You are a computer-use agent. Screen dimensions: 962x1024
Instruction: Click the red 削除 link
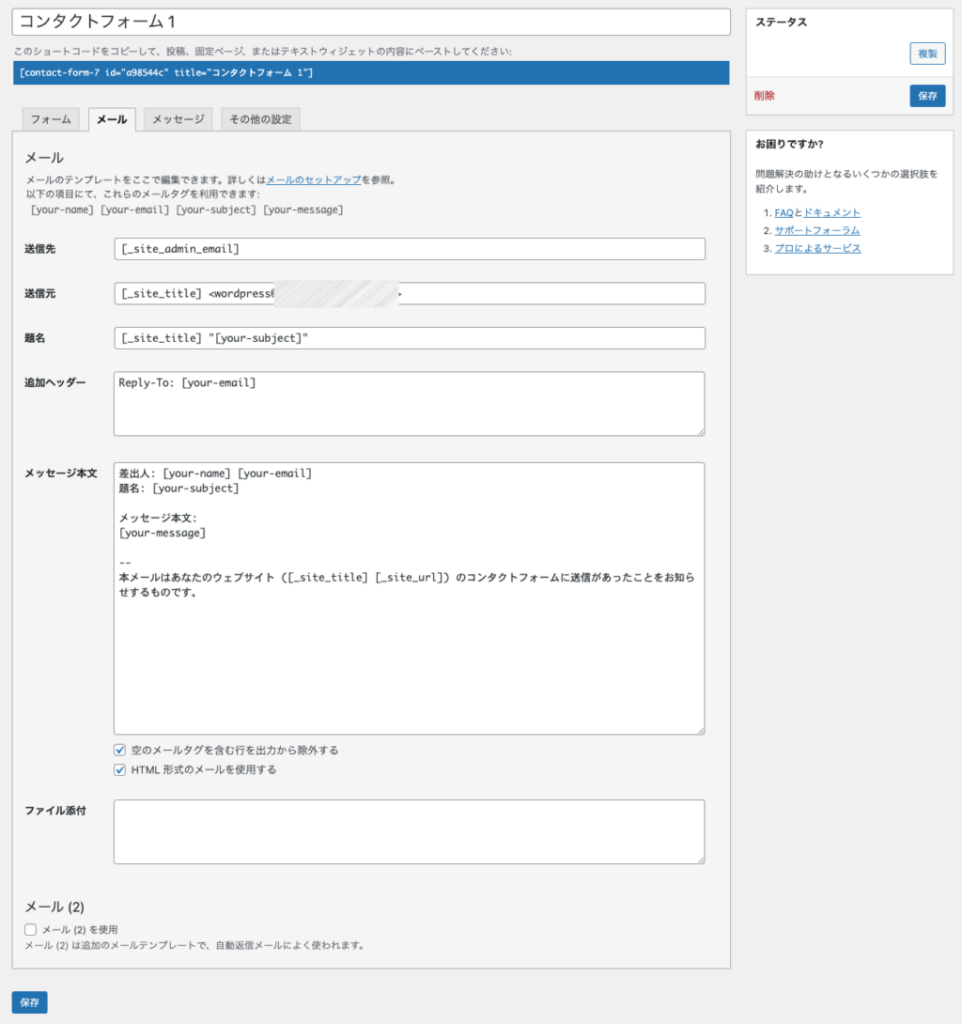(x=764, y=96)
